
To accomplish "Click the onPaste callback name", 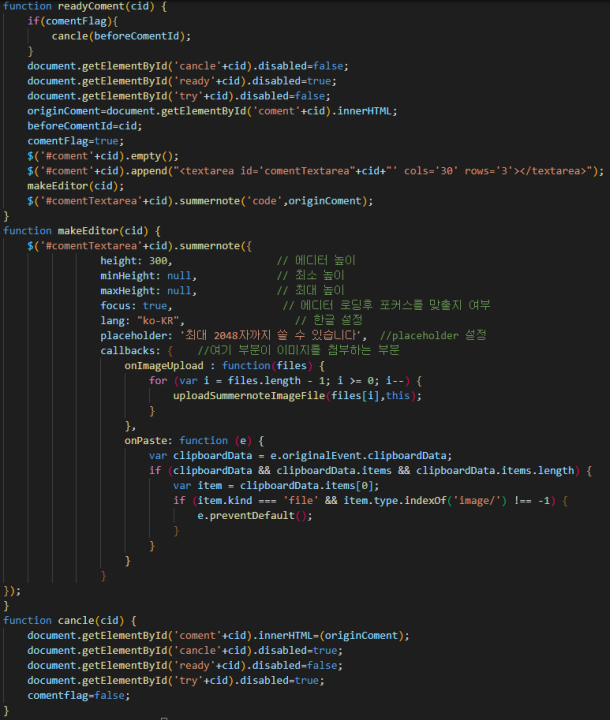I will [145, 441].
